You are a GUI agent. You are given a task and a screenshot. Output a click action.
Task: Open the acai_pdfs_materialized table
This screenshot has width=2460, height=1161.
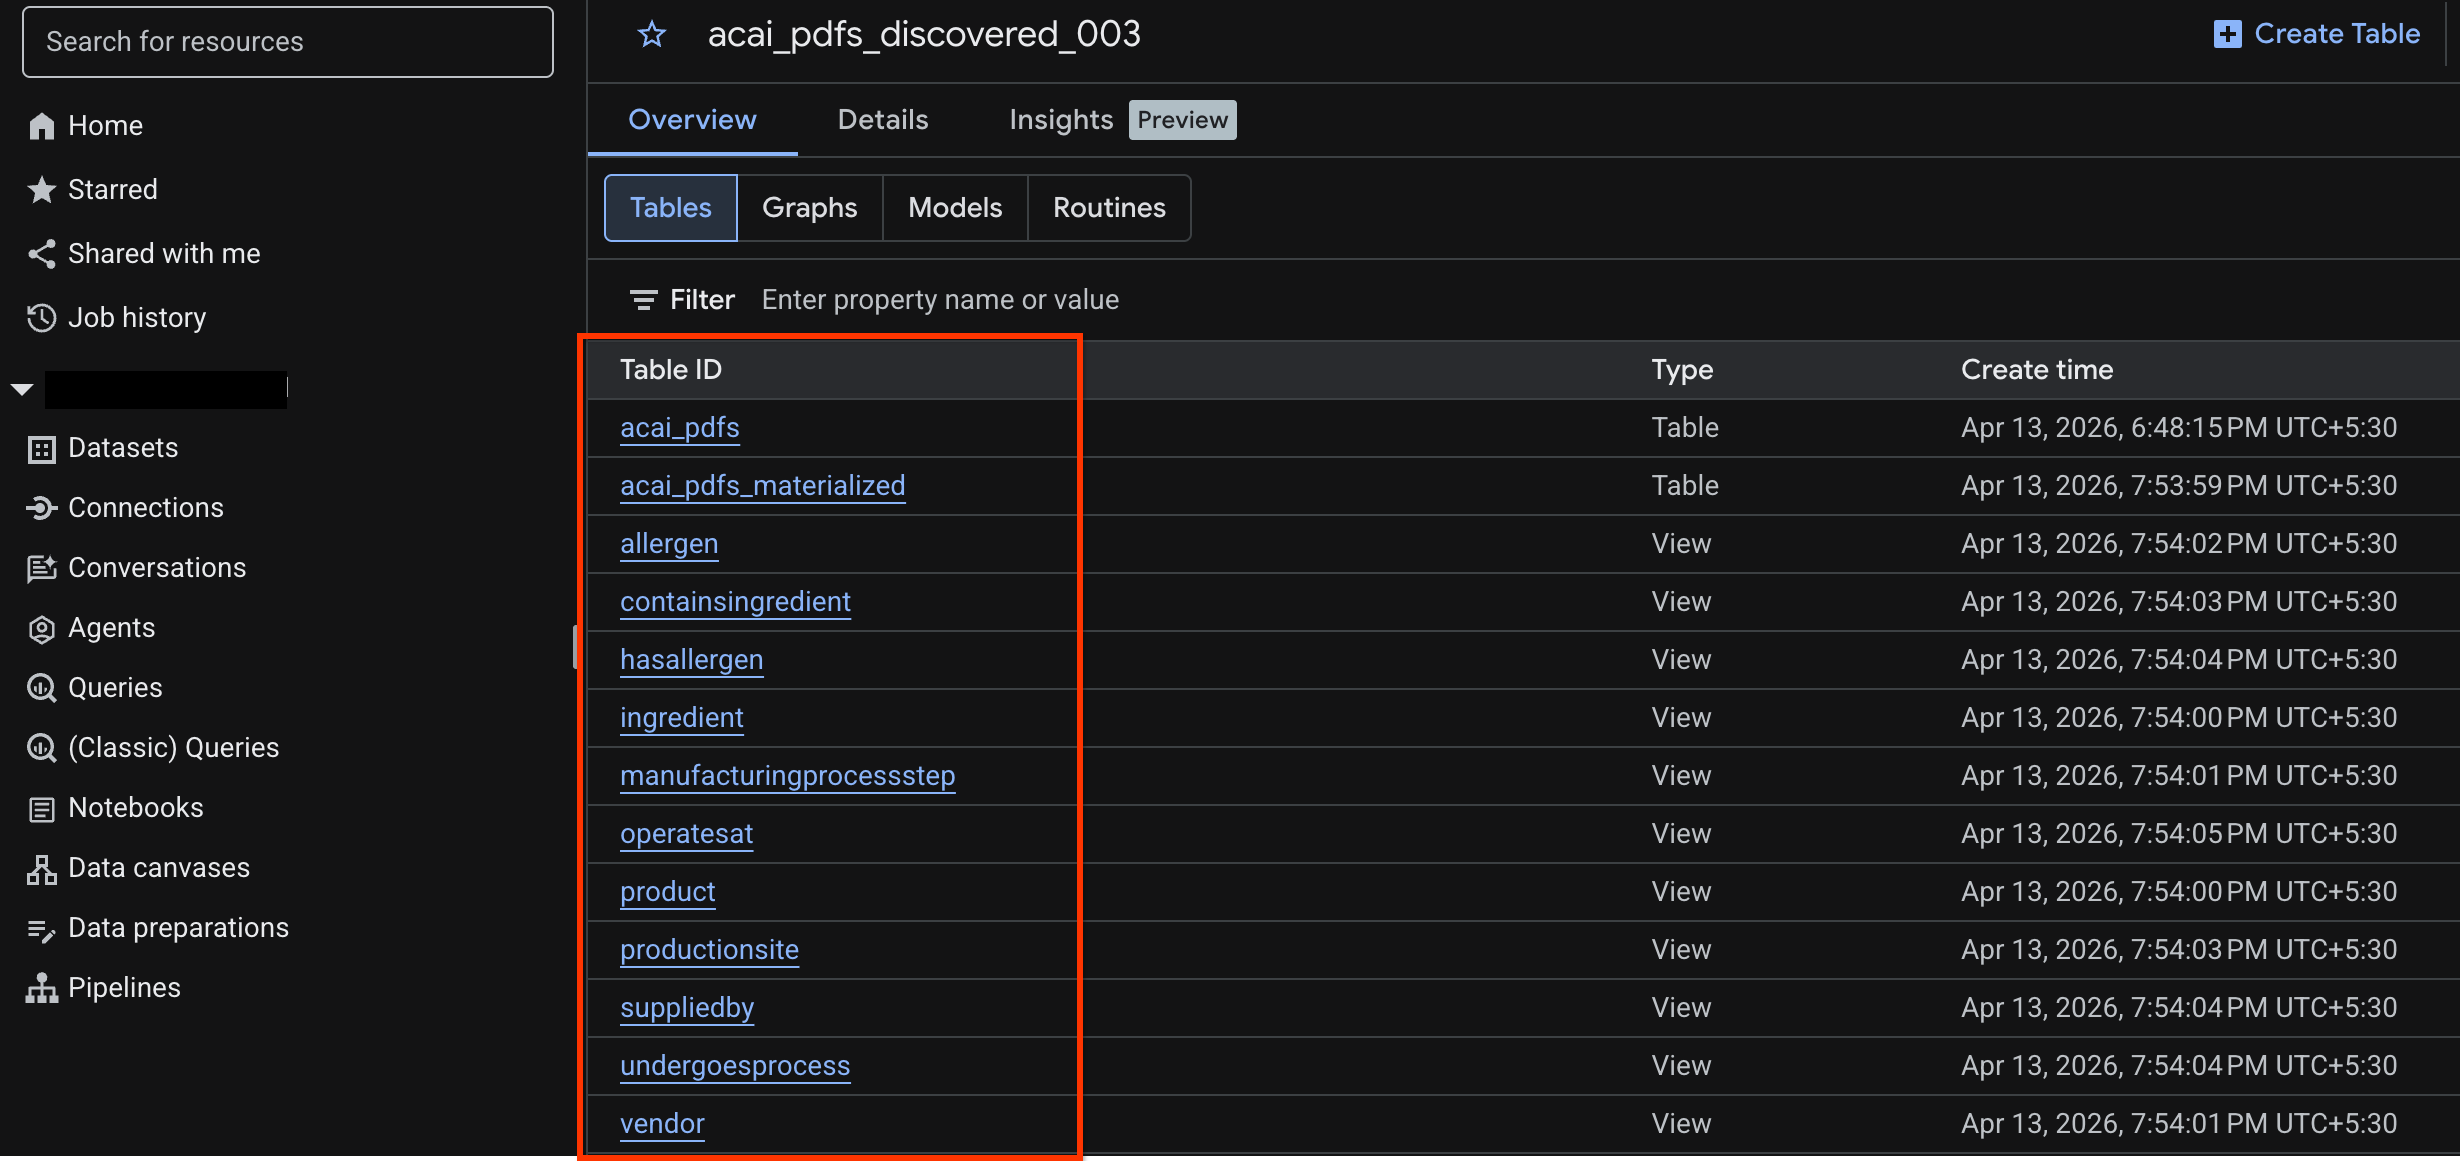click(763, 485)
